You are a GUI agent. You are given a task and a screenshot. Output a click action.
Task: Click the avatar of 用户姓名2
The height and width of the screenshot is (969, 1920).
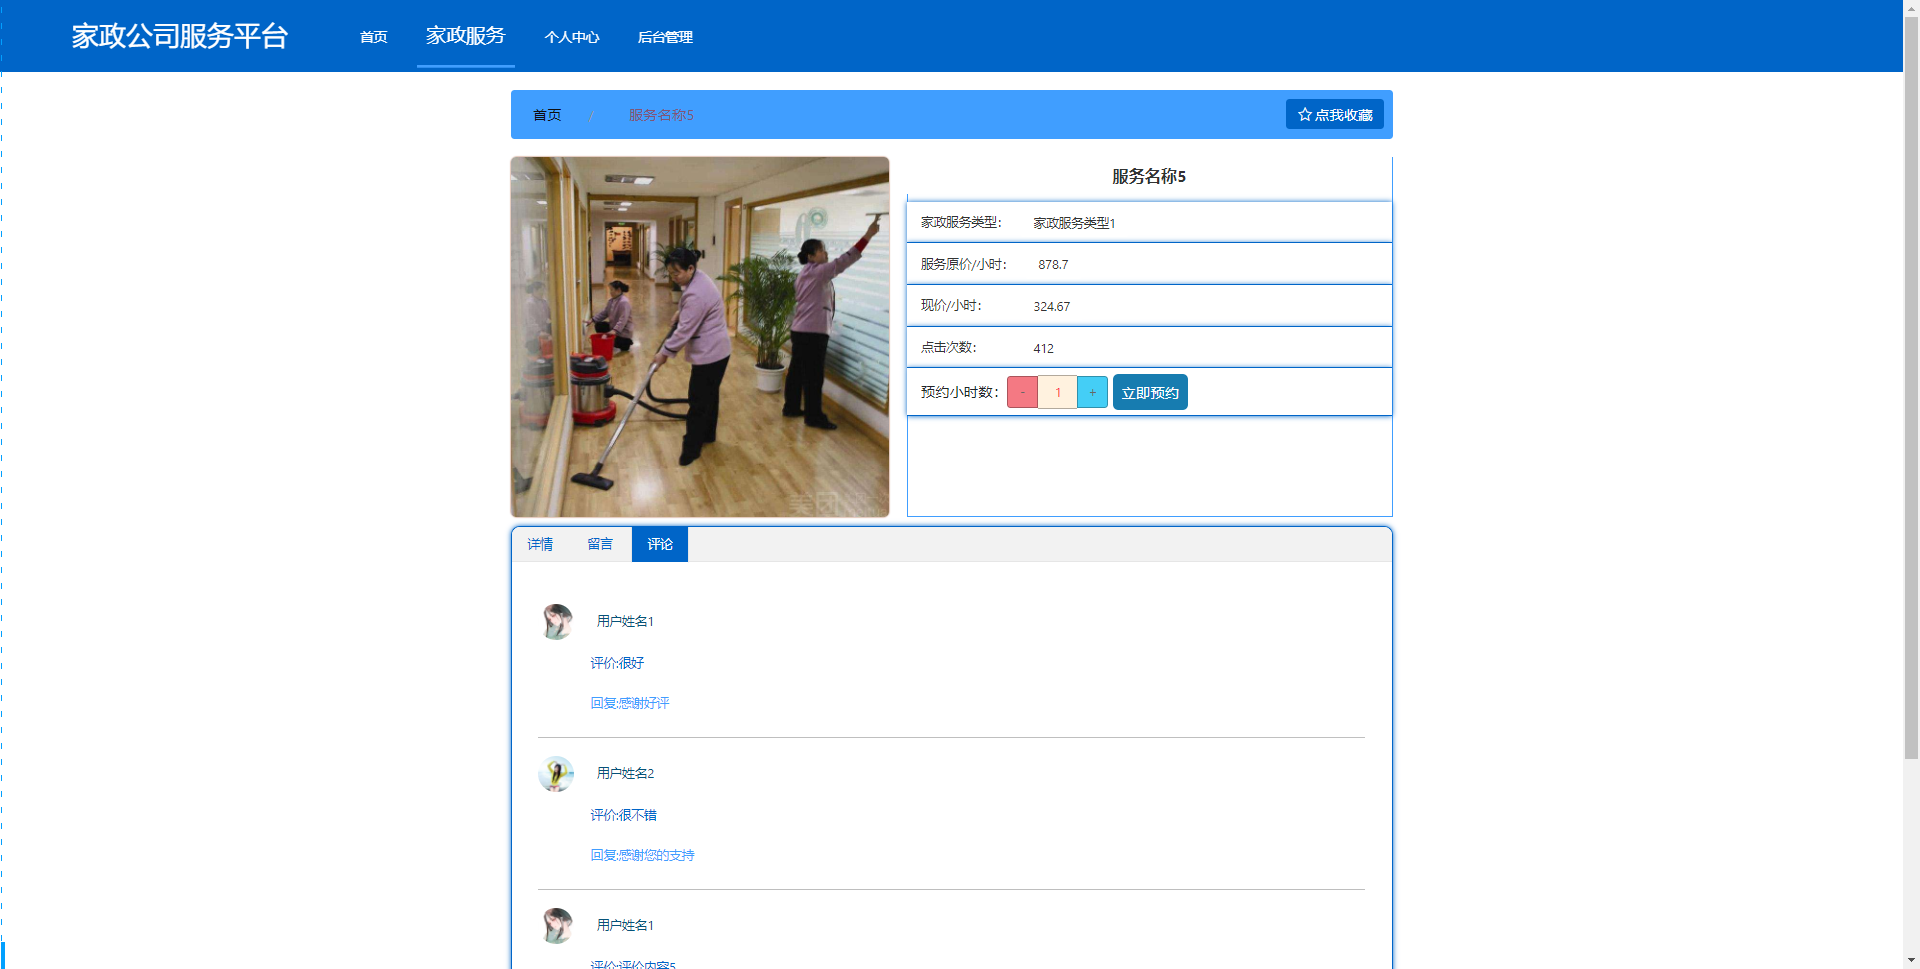point(556,773)
